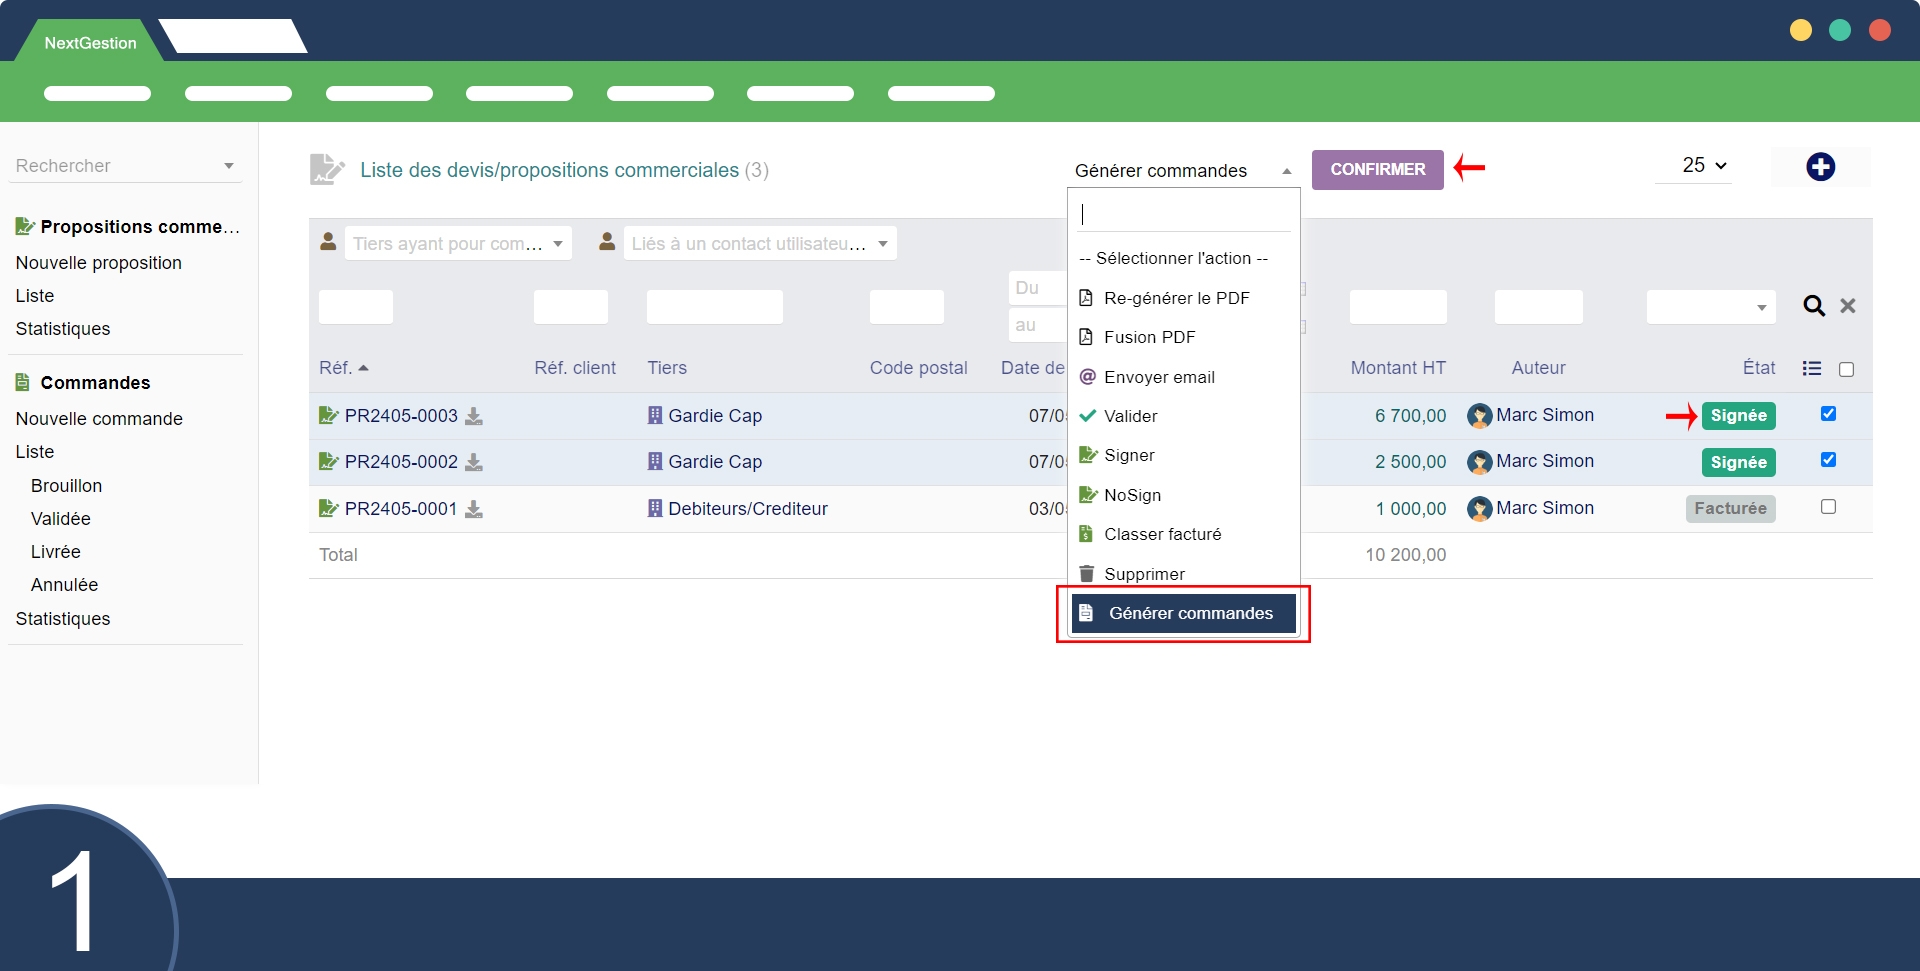Click the download icon next to PR2405-0002
Screen dimensions: 1920x971
(474, 462)
